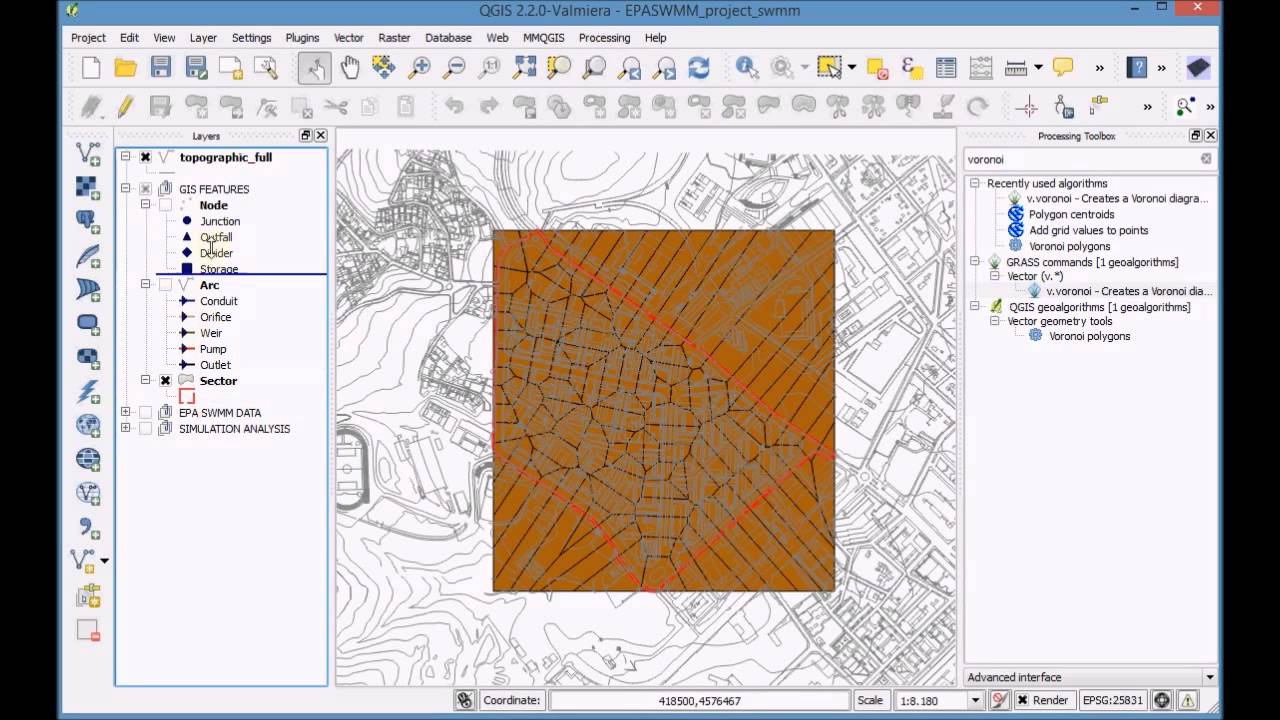Click the Junction legend circle symbol

187,221
